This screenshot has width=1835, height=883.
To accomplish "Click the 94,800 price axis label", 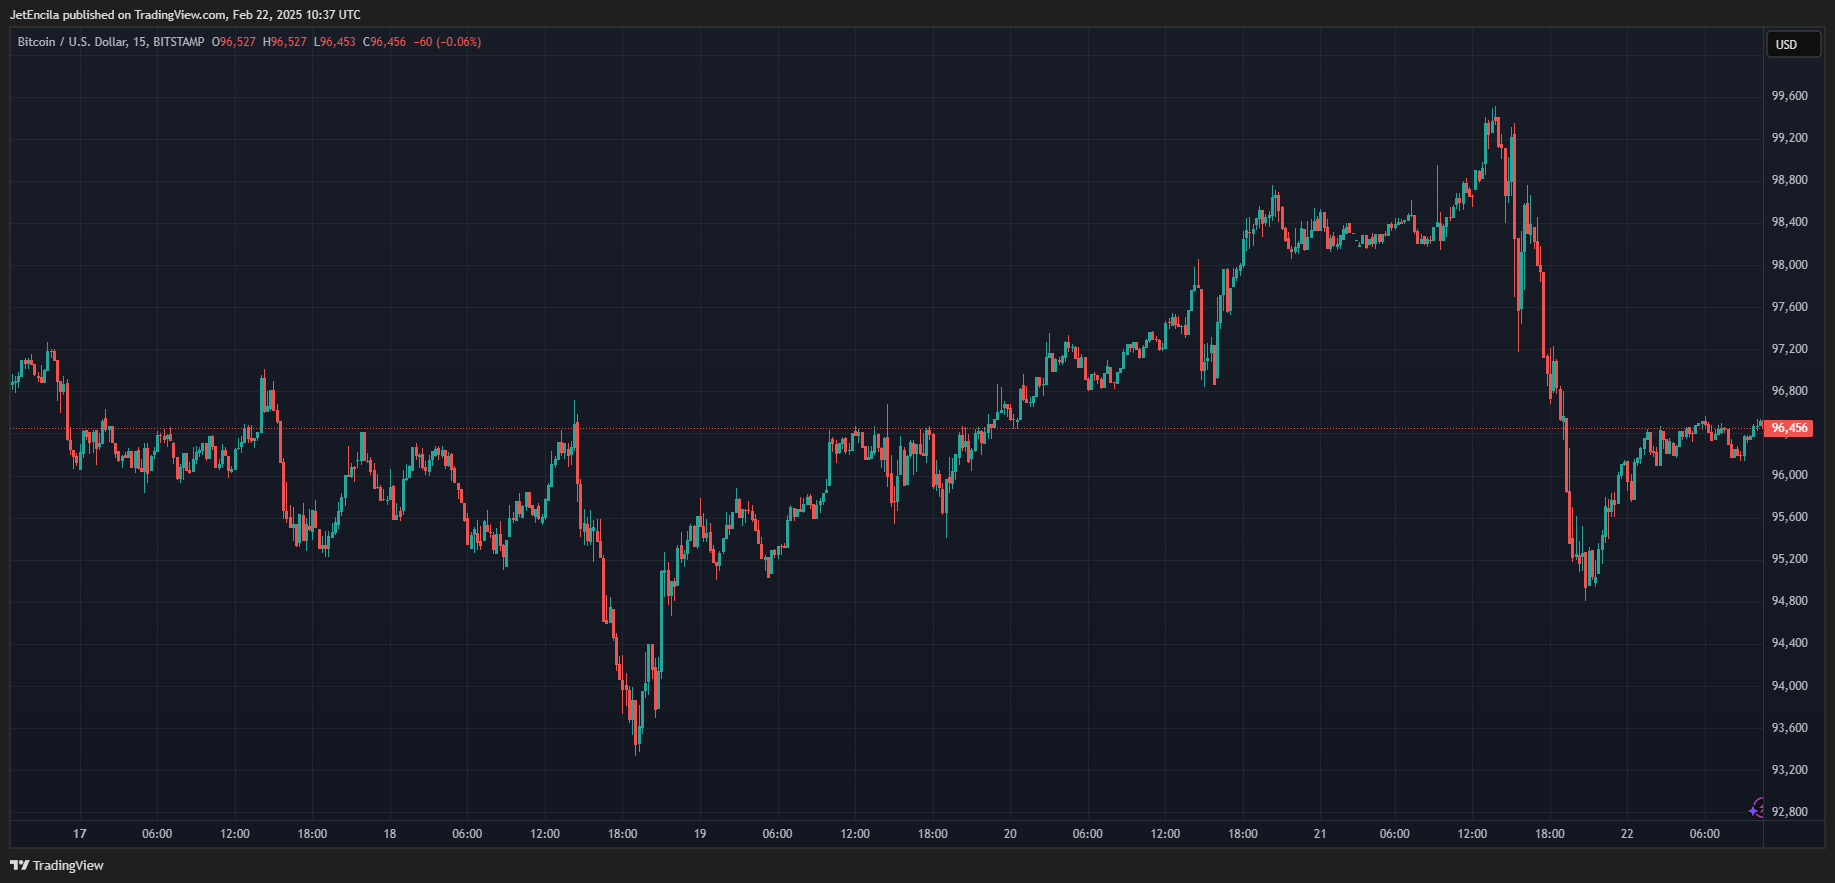I will 1789,601.
